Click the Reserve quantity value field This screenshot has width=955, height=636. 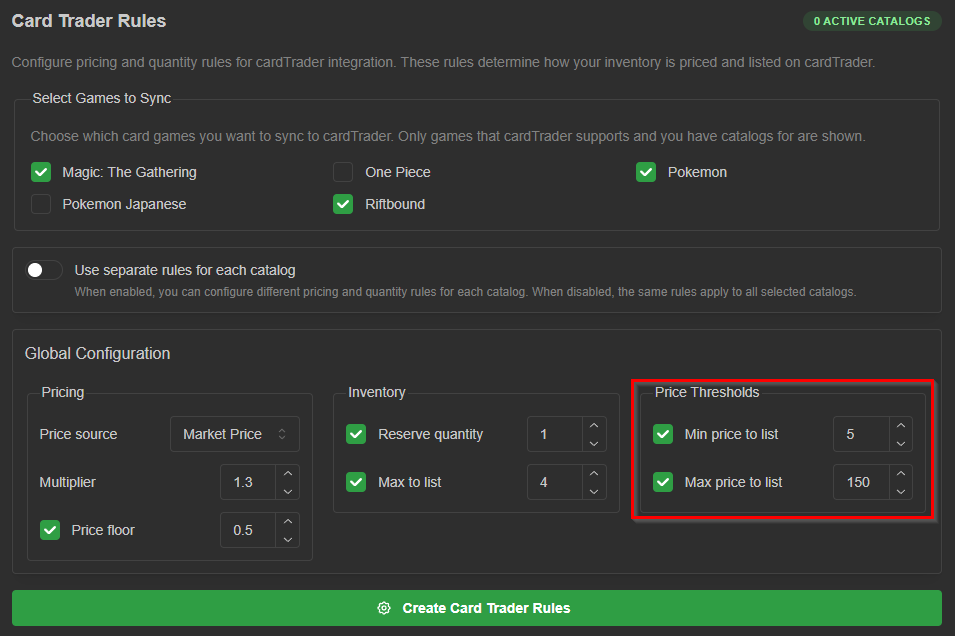[555, 434]
